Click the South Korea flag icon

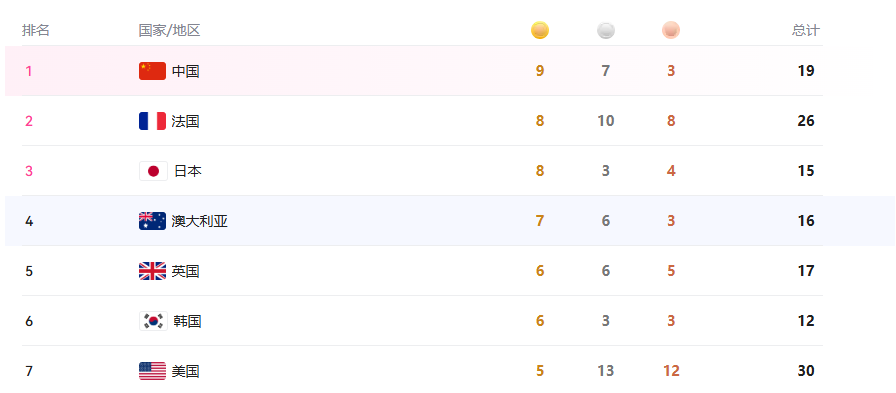pos(153,321)
